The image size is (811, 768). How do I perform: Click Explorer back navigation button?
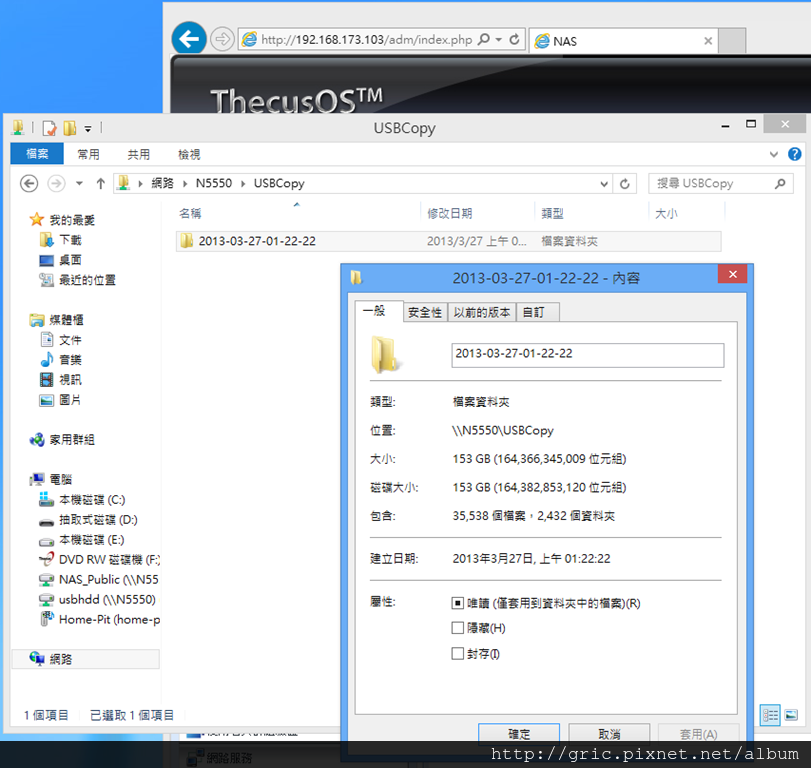29,184
